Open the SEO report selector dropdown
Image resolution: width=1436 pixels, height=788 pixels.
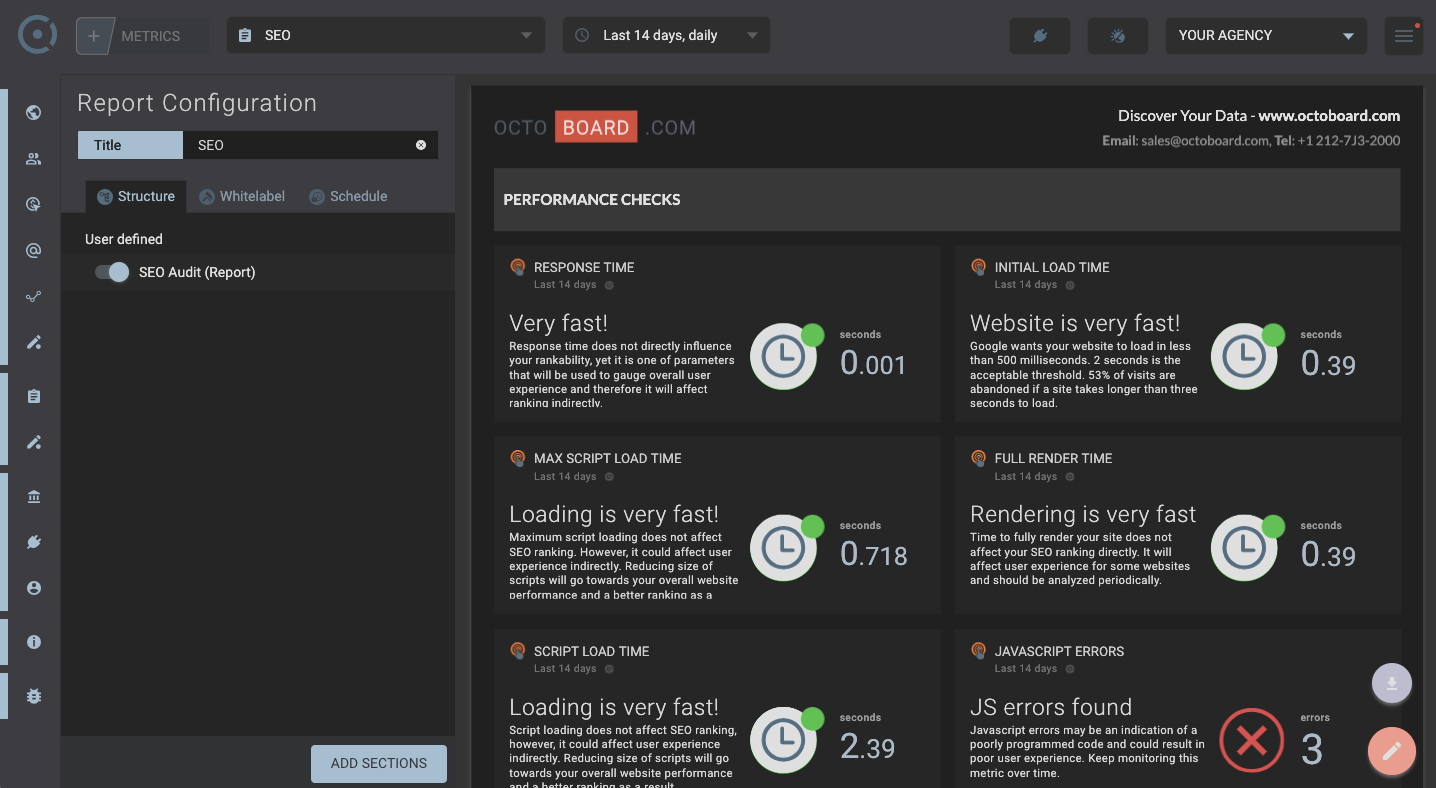386,35
